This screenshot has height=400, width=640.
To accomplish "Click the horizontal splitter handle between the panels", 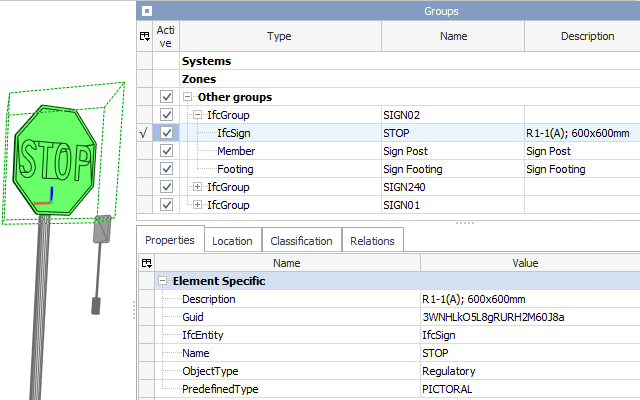I will tap(463, 221).
